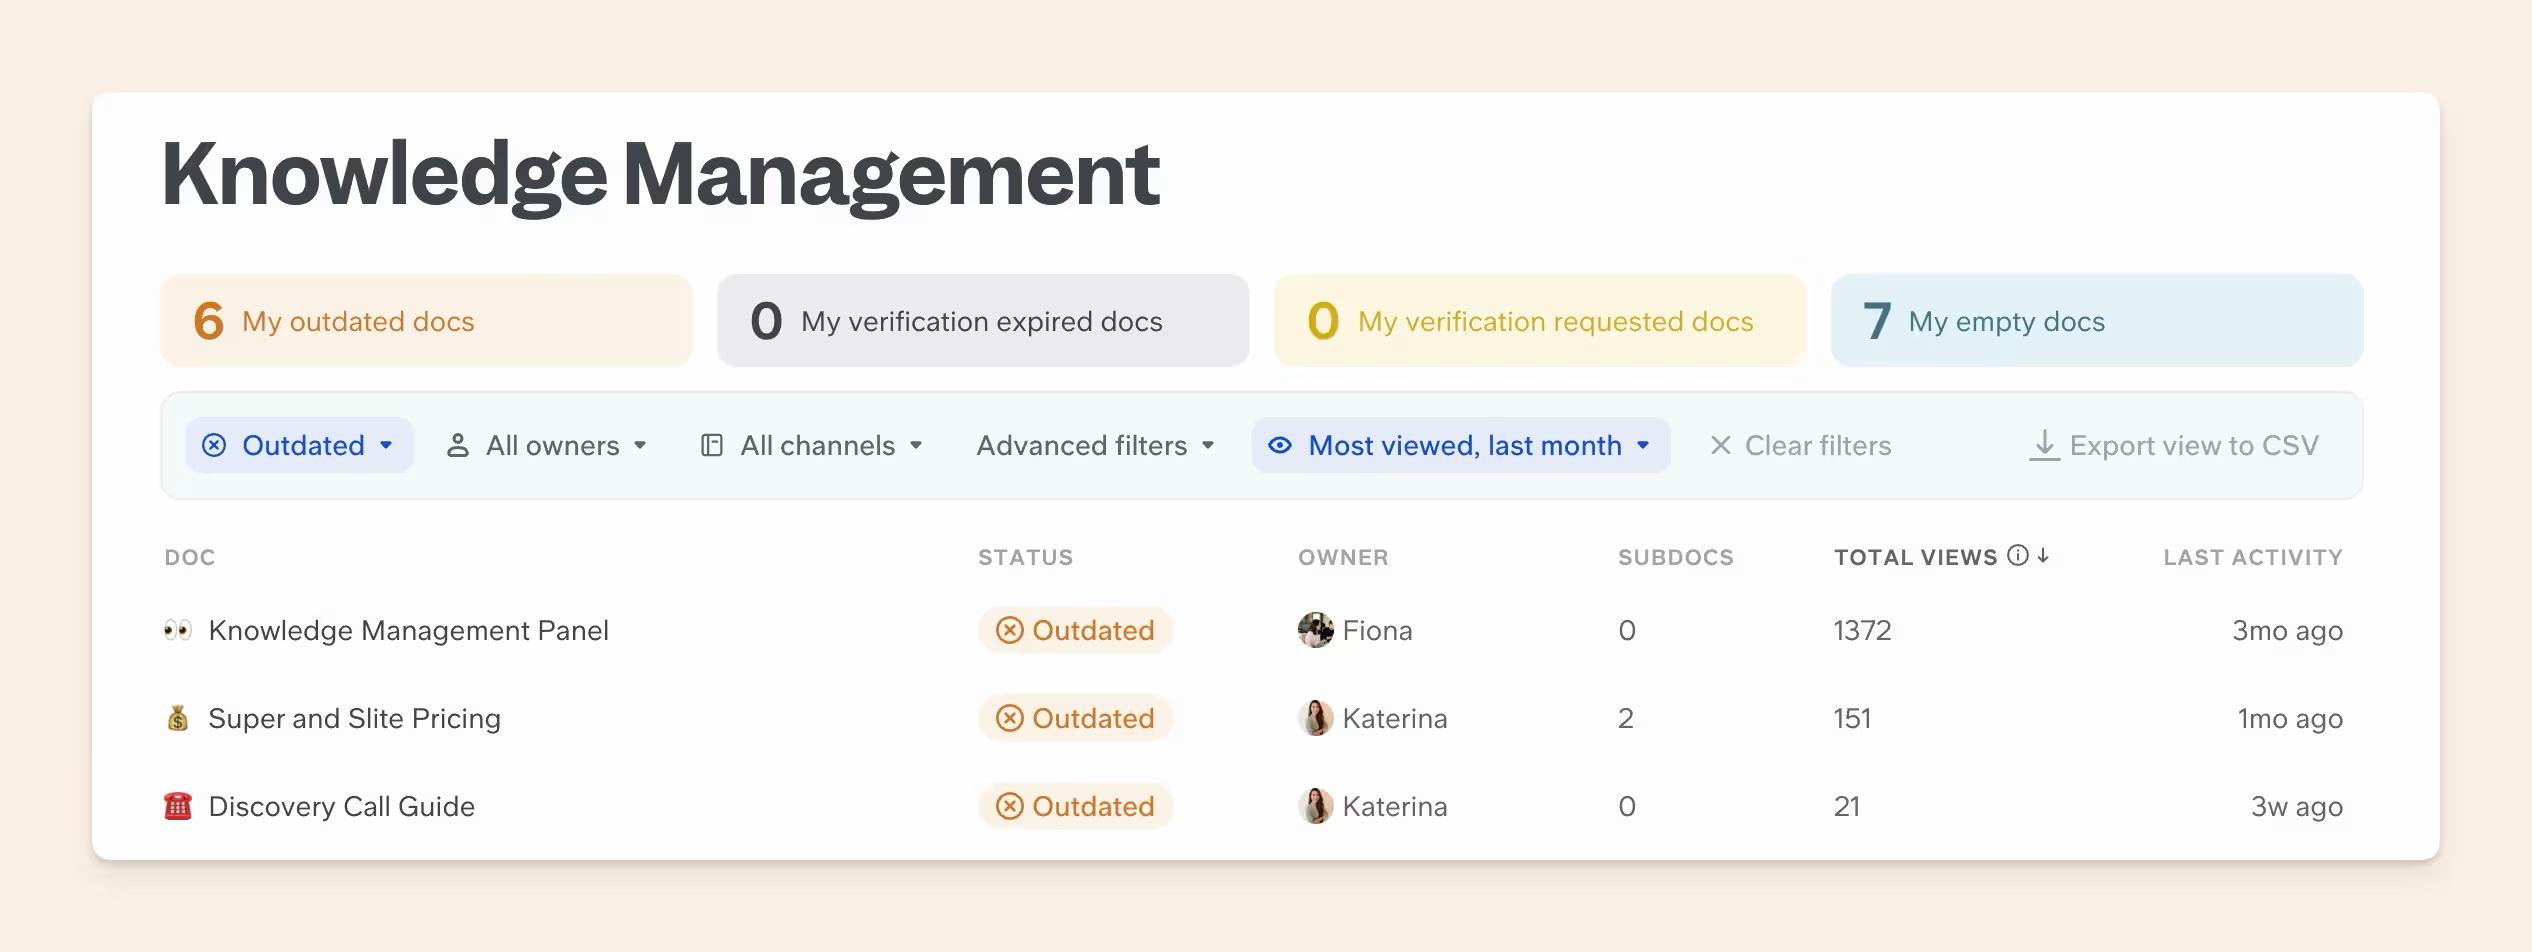Open the Most viewed, last month dropdown
Screen dimensions: 2532x952
point(1461,445)
